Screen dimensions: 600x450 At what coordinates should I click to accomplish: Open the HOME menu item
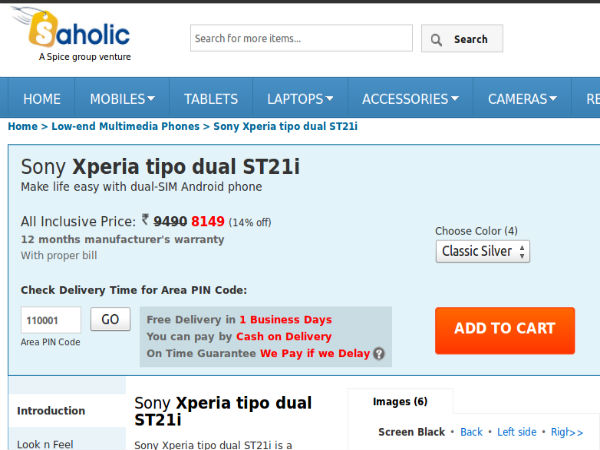pyautogui.click(x=42, y=99)
